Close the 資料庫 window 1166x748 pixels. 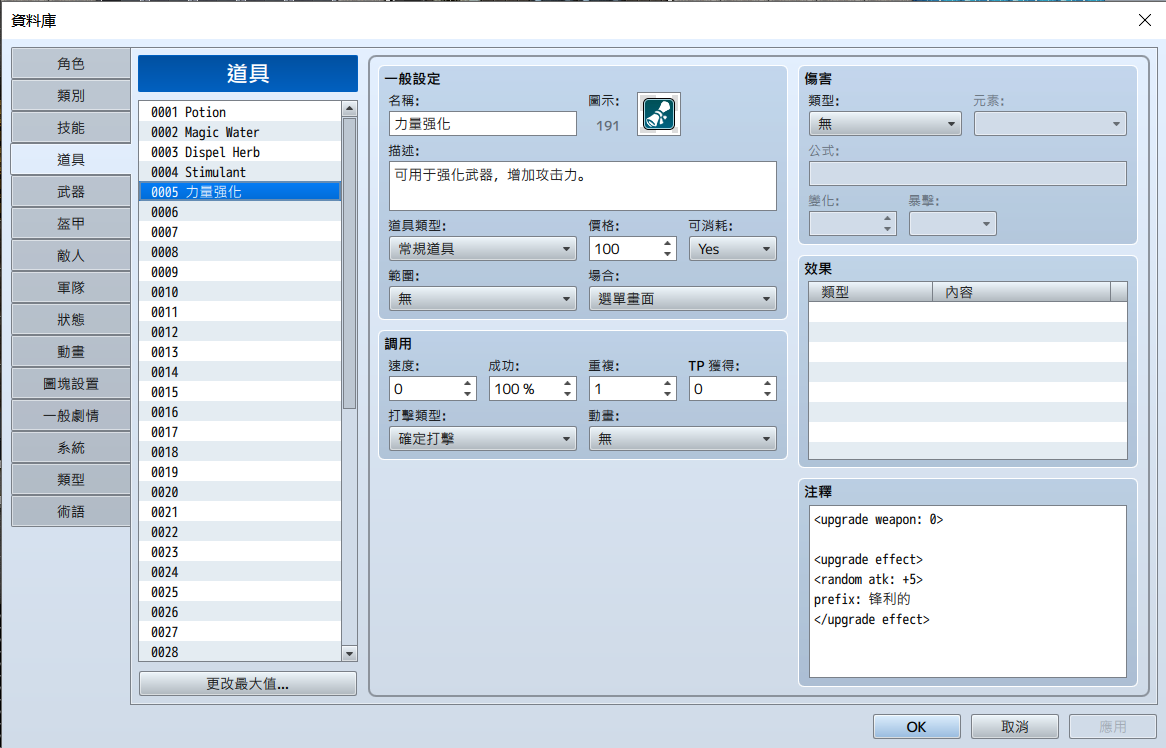1144,20
